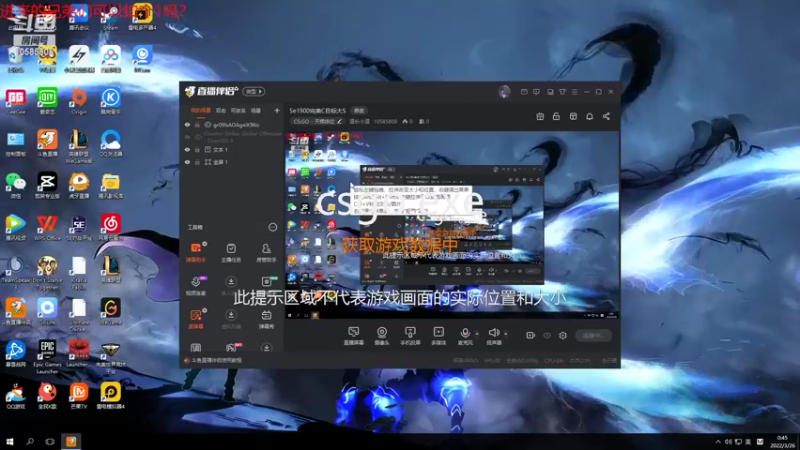Screen dimensions: 800x450
Task: Click the recording camera icon
Action: (x=531, y=335)
